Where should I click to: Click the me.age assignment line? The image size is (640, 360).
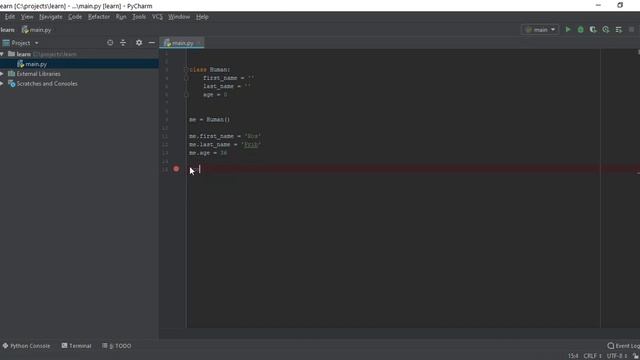[208, 153]
